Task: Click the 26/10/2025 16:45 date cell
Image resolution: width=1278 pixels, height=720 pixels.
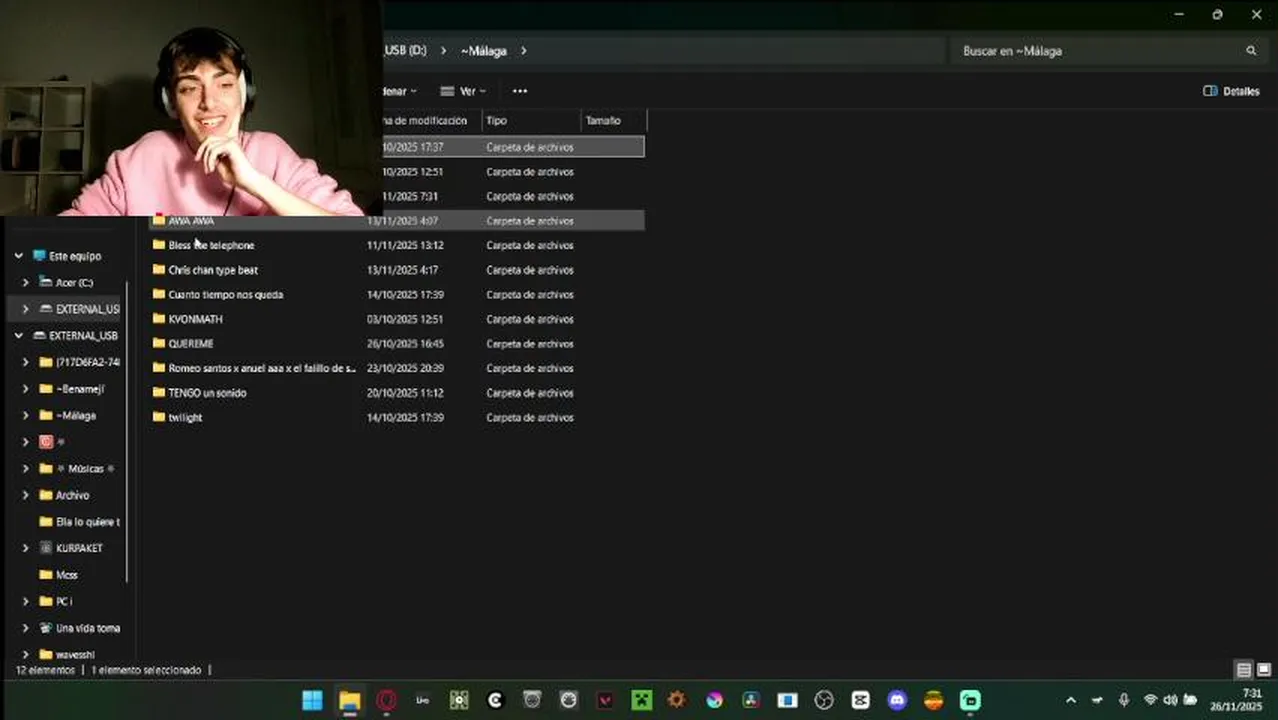Action: point(405,344)
